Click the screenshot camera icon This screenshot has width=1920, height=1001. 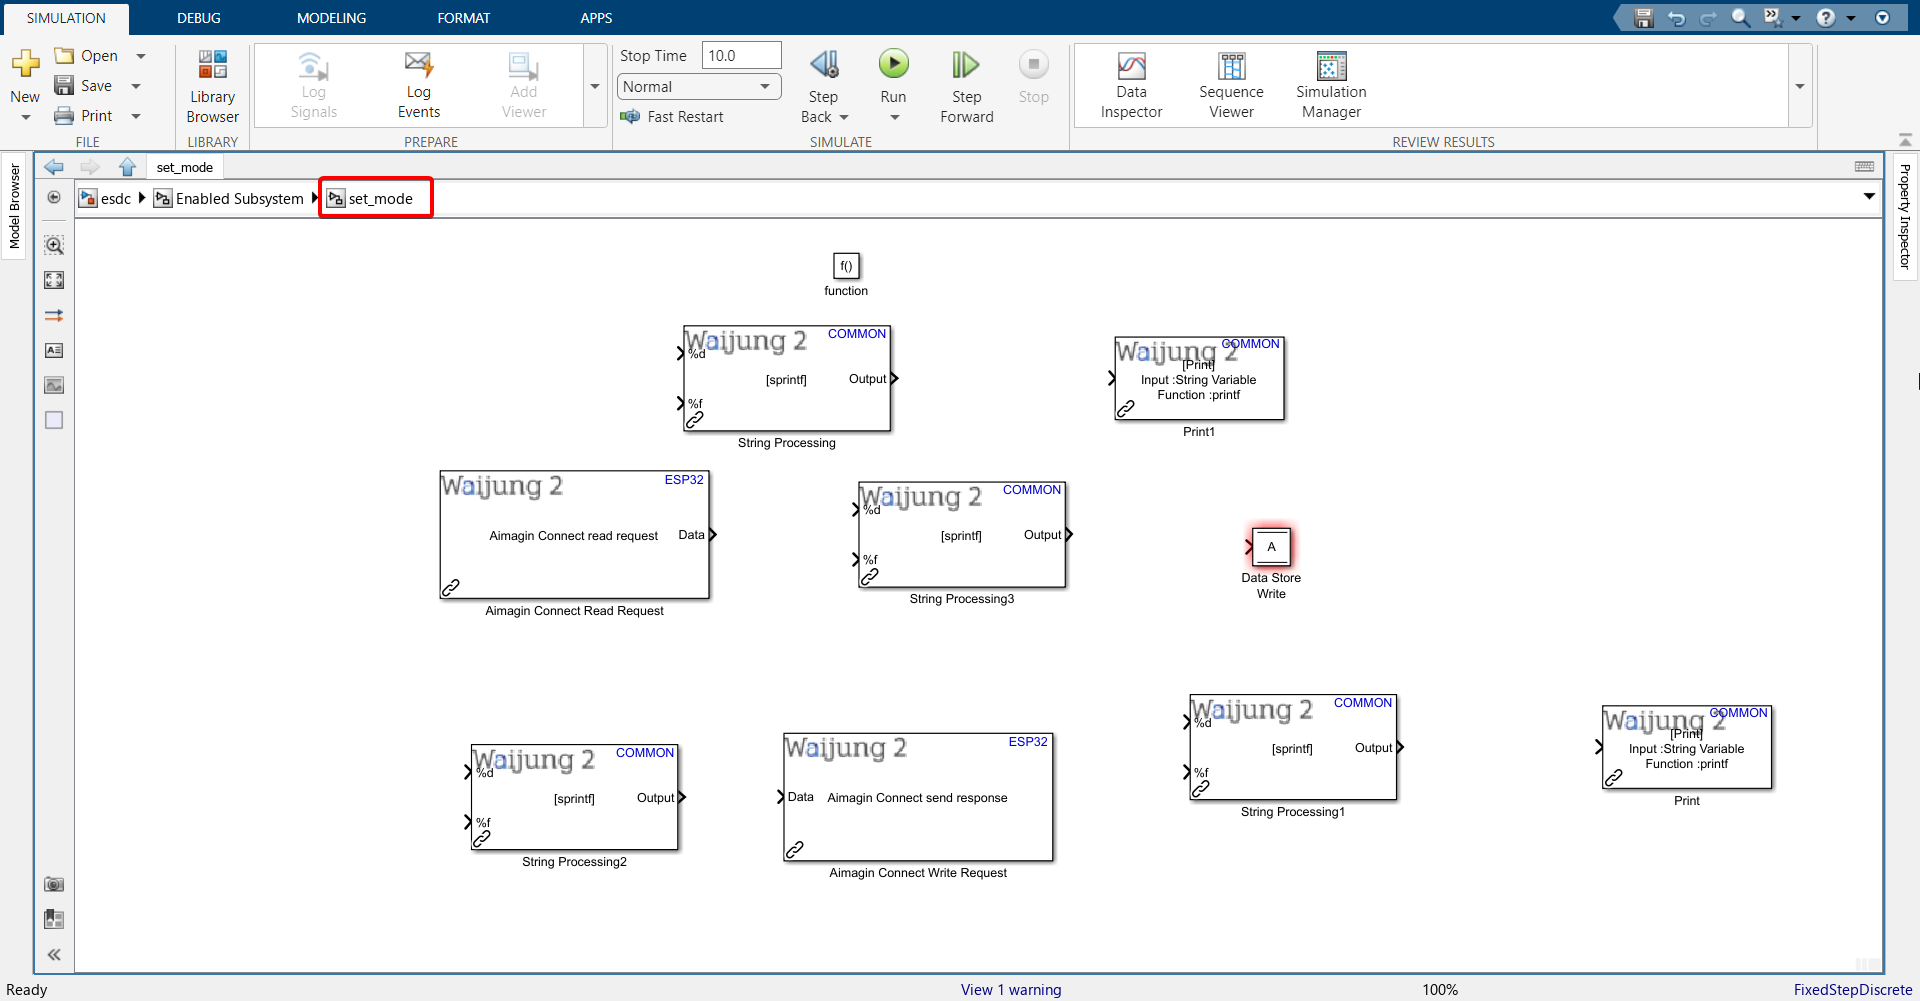54,884
